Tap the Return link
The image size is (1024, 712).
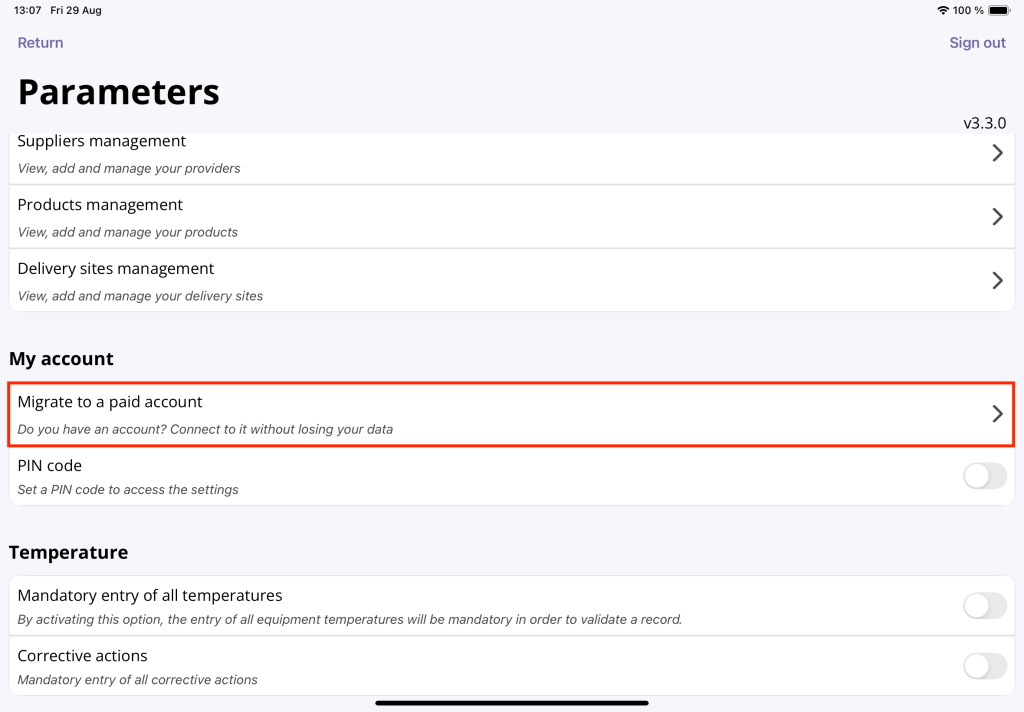tap(41, 43)
